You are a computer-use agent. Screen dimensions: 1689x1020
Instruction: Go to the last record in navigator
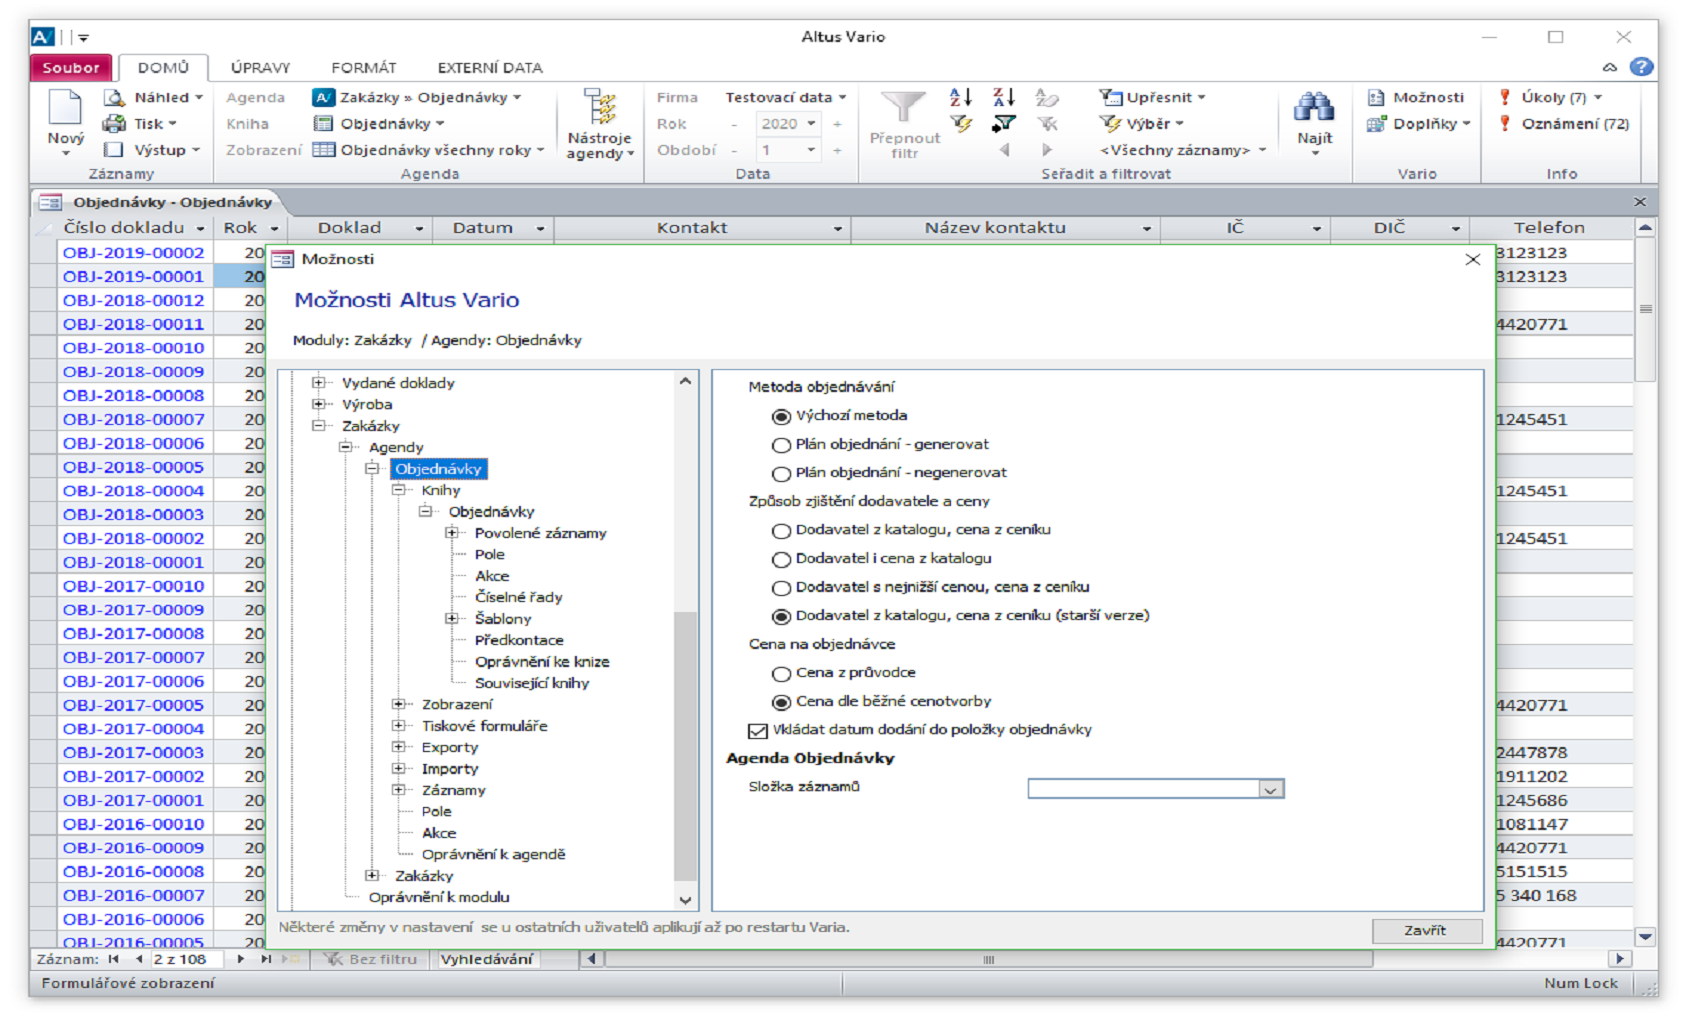[266, 959]
